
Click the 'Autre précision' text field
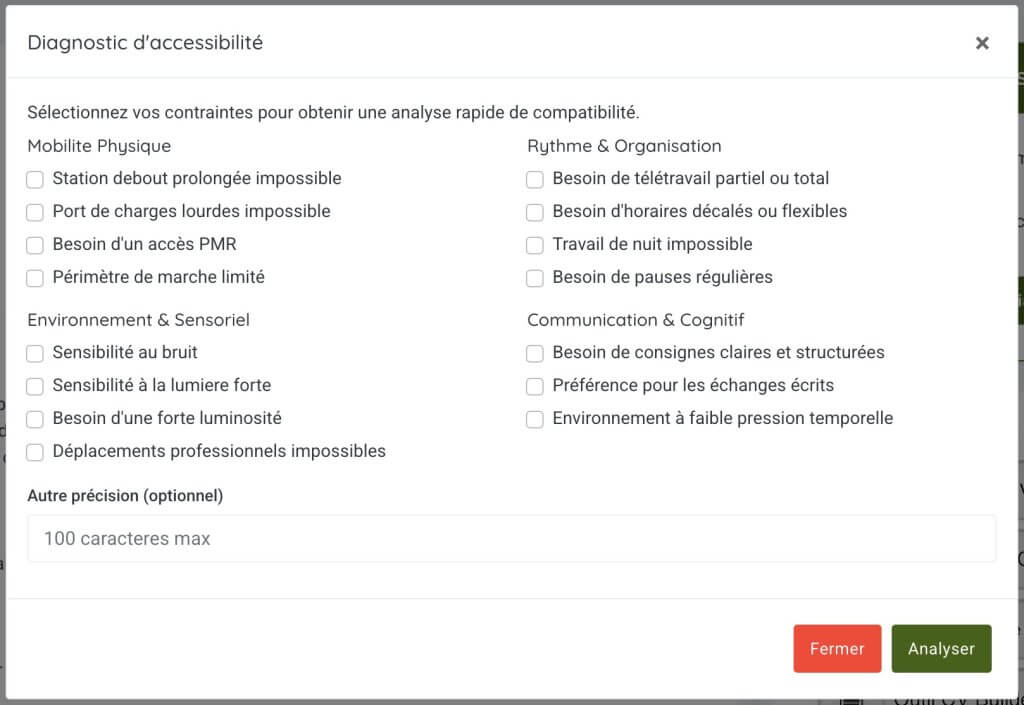tap(511, 539)
